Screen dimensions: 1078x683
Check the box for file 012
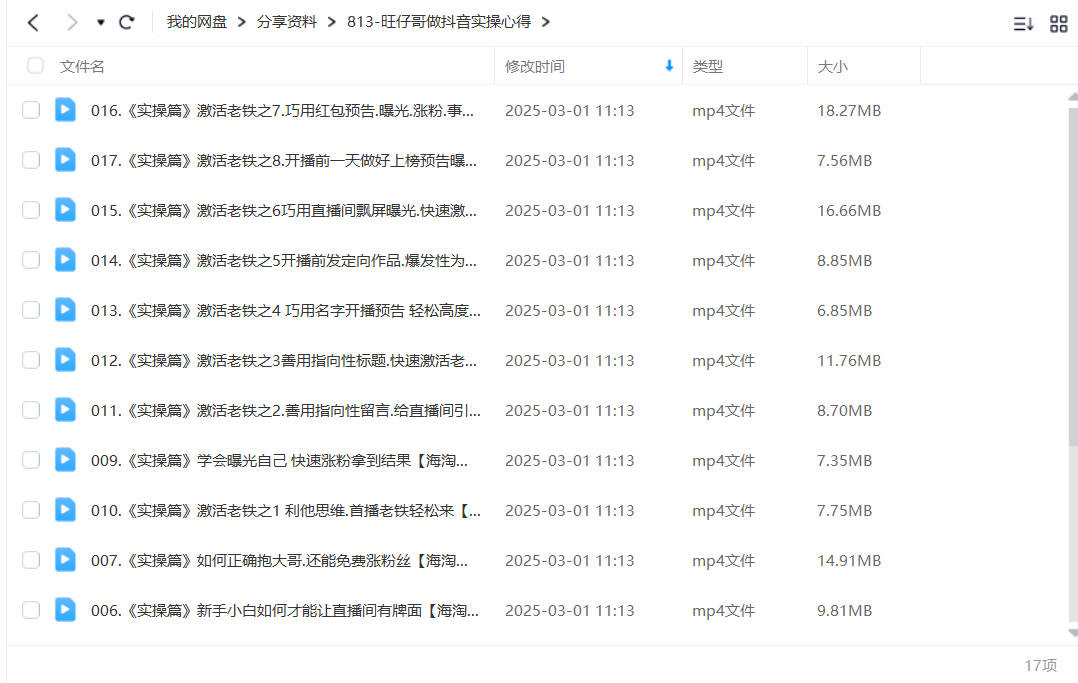pos(31,360)
